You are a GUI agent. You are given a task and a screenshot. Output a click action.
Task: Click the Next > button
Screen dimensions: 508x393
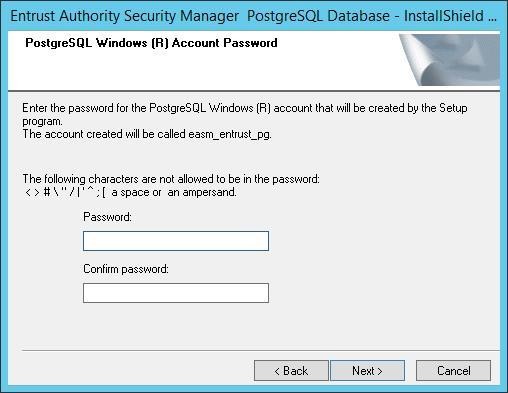[x=367, y=370]
